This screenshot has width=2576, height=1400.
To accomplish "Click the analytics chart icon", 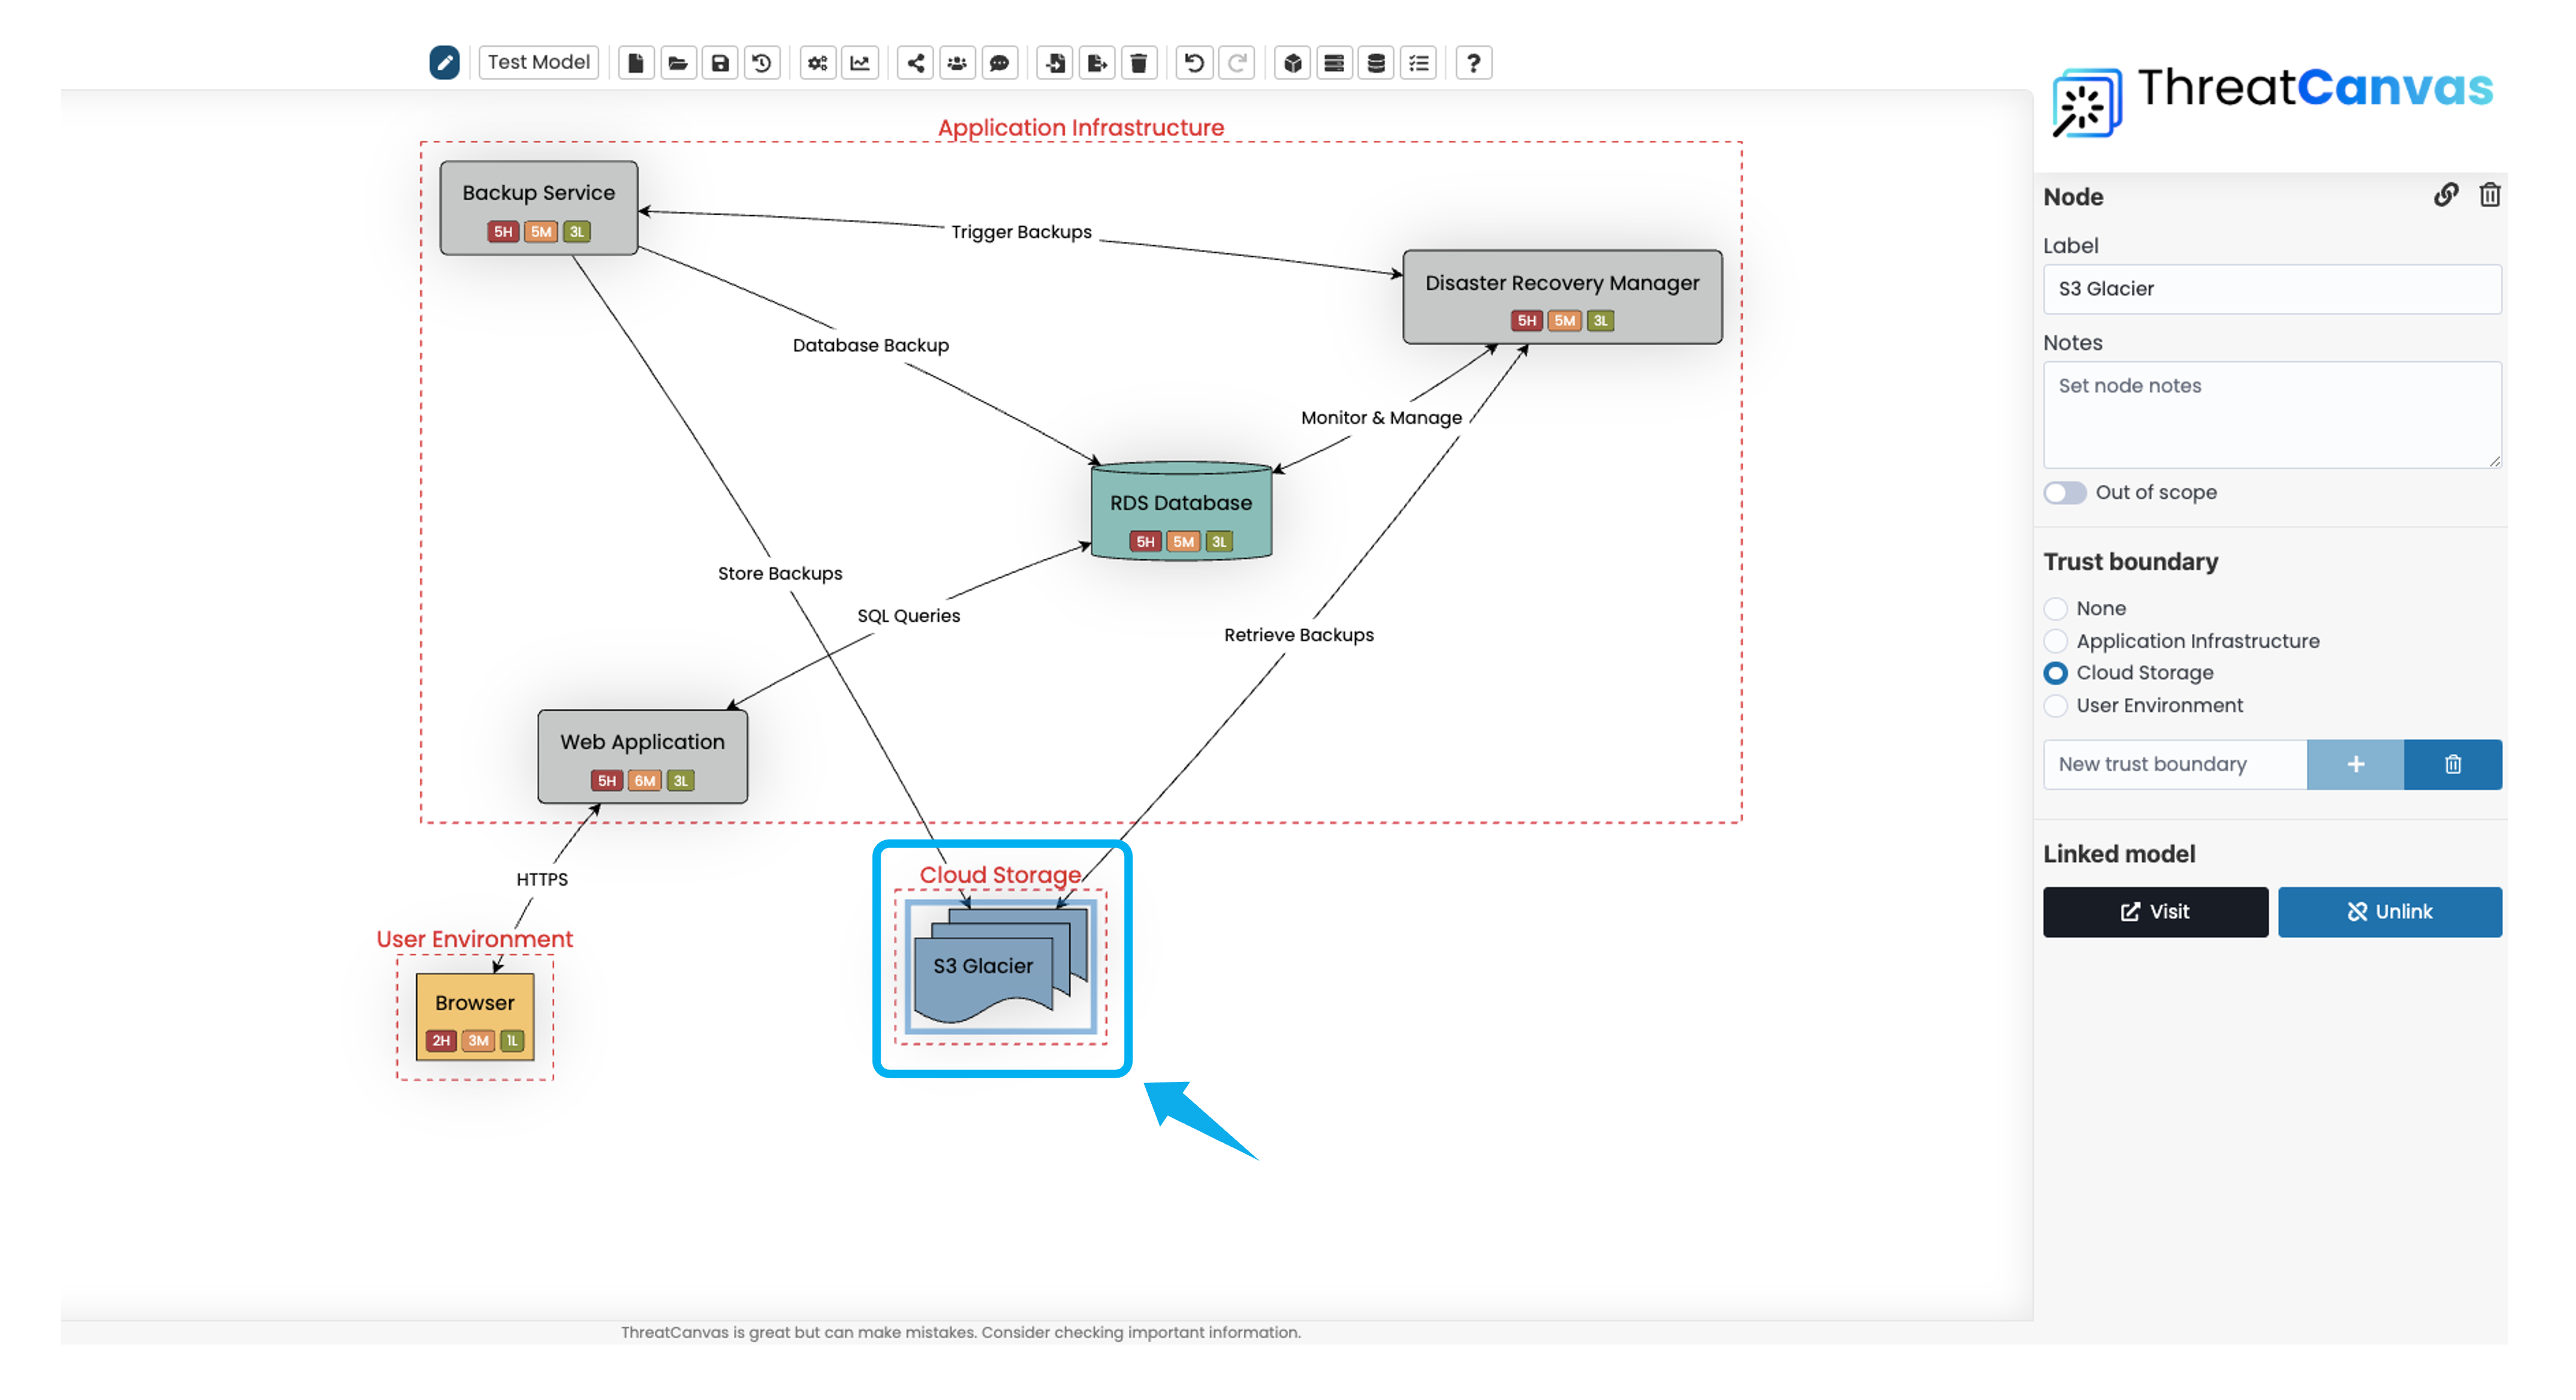I will 860,63.
